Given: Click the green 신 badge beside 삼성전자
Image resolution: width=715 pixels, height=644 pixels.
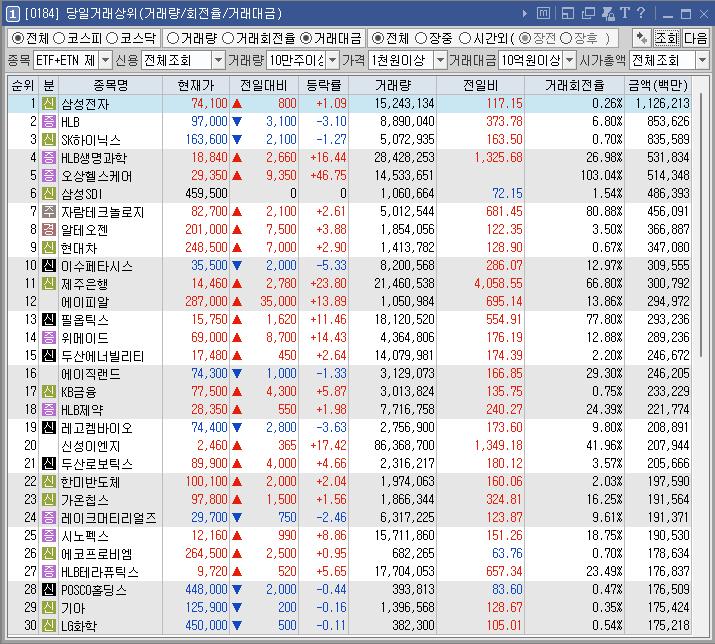Looking at the screenshot, I should click(x=49, y=104).
